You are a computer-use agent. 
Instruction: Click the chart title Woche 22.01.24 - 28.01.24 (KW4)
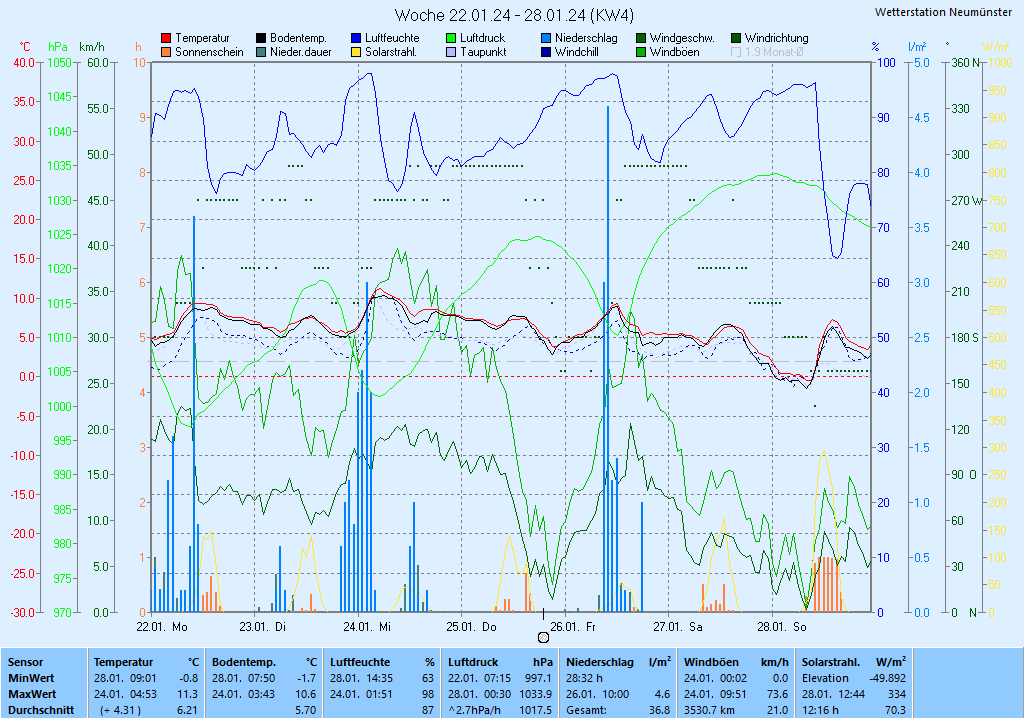[514, 15]
